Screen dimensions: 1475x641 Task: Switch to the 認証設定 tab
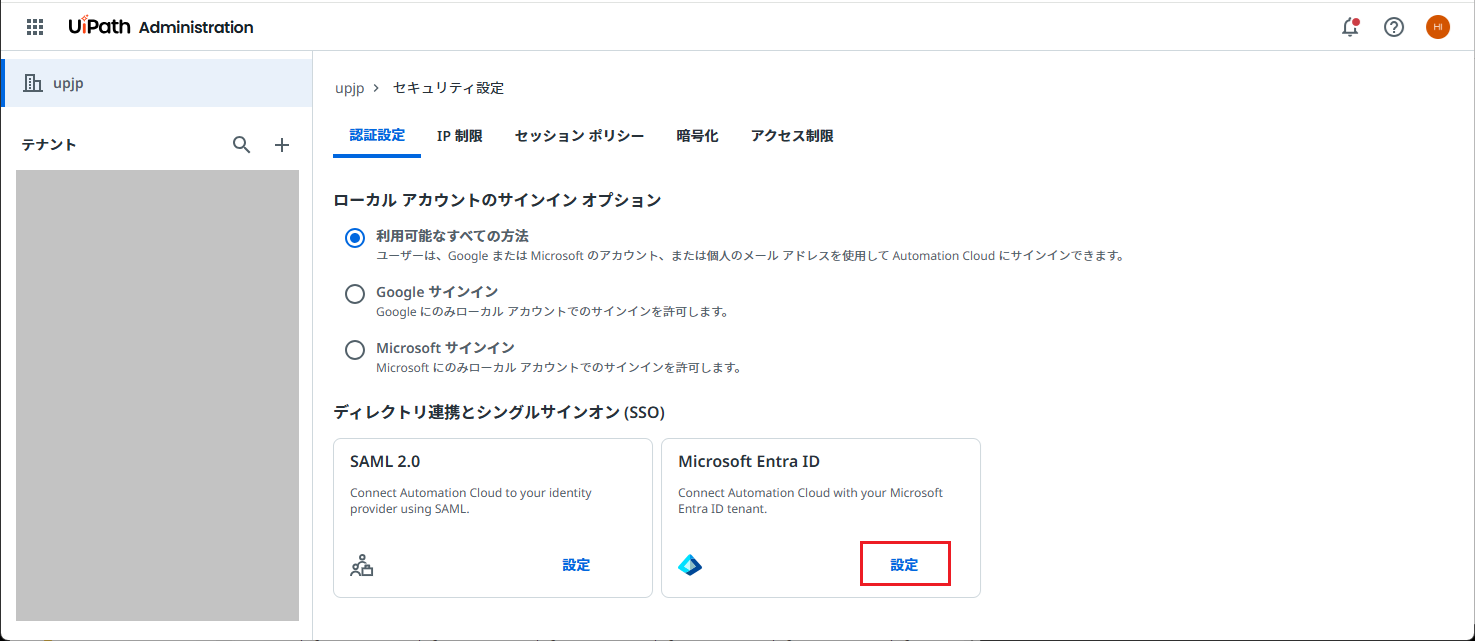[x=377, y=135]
